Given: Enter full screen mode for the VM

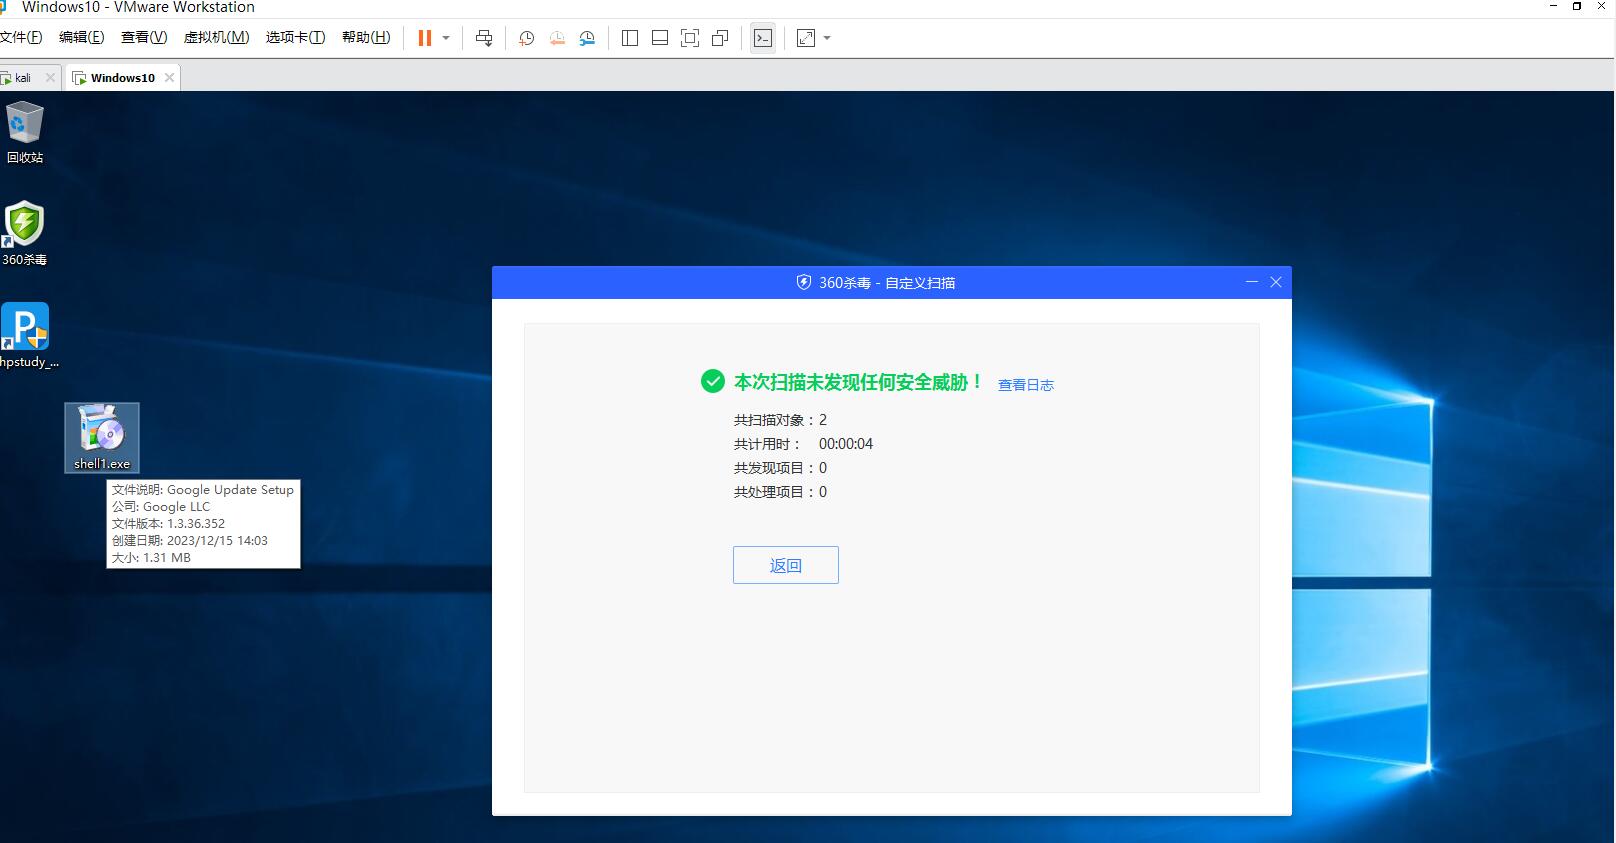Looking at the screenshot, I should click(690, 38).
